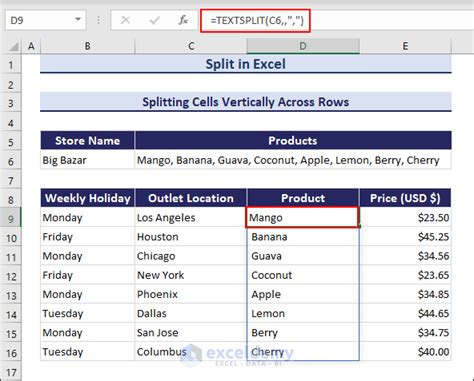Select the 'Store Name' header cell
The image size is (474, 381).
[x=87, y=141]
